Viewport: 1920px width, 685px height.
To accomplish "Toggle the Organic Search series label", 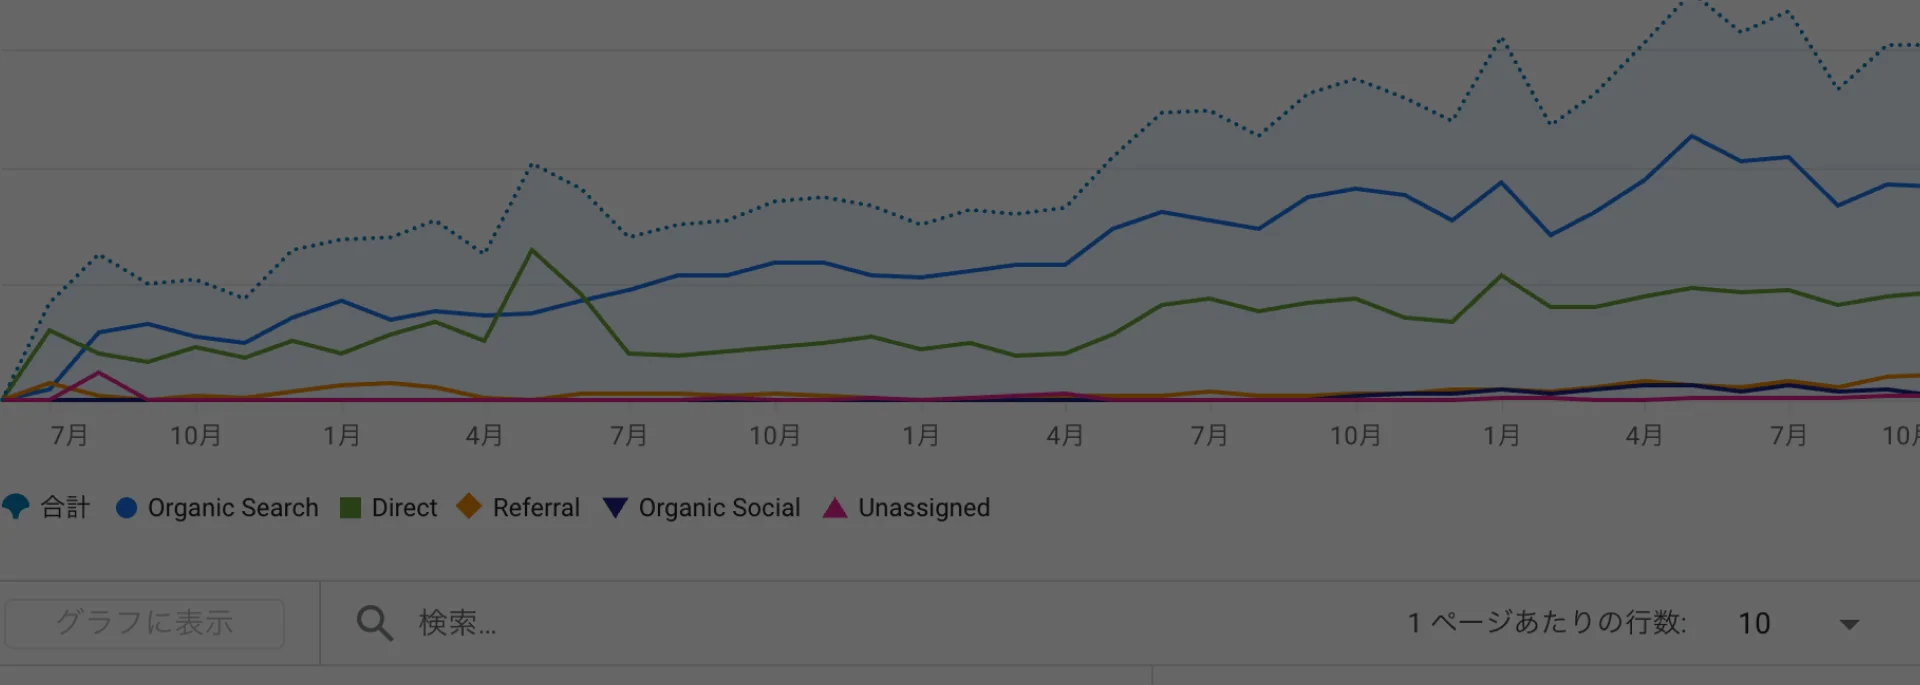I will (233, 508).
